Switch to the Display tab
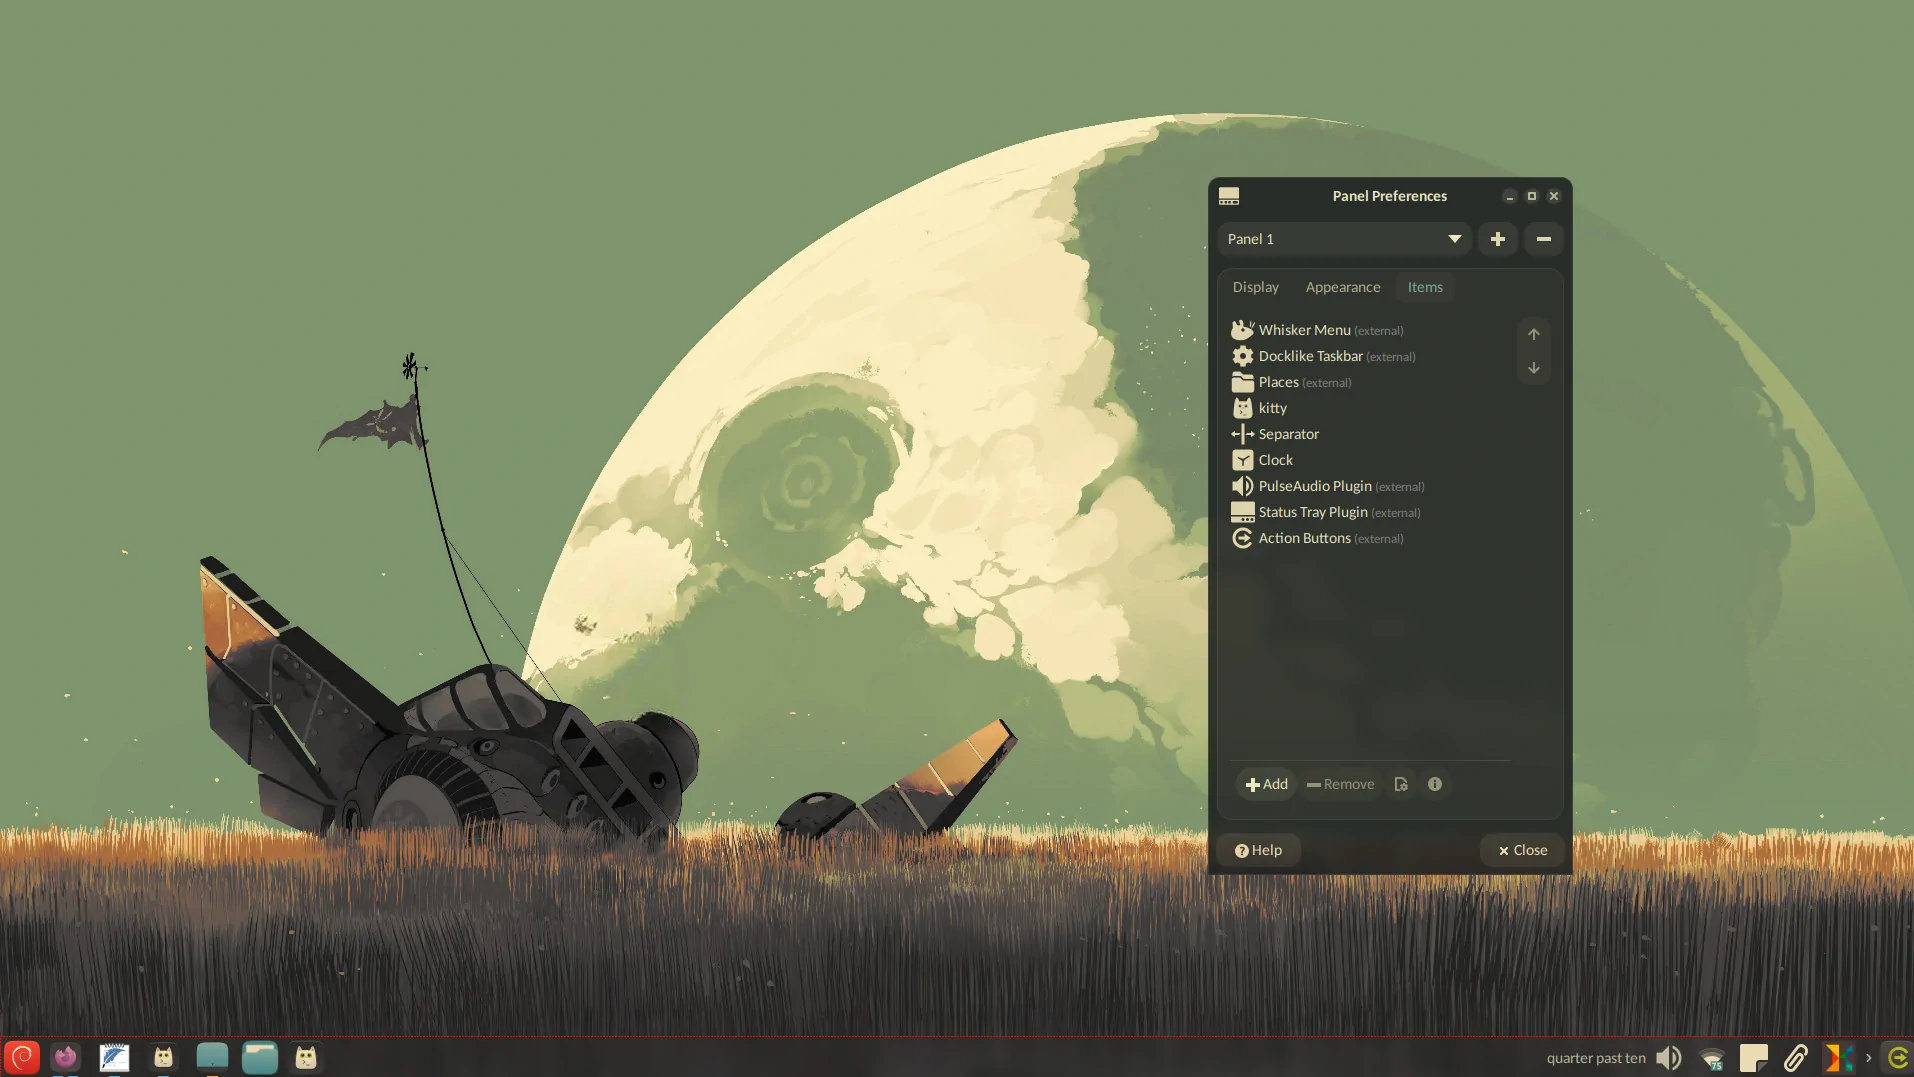The image size is (1914, 1077). [1255, 287]
